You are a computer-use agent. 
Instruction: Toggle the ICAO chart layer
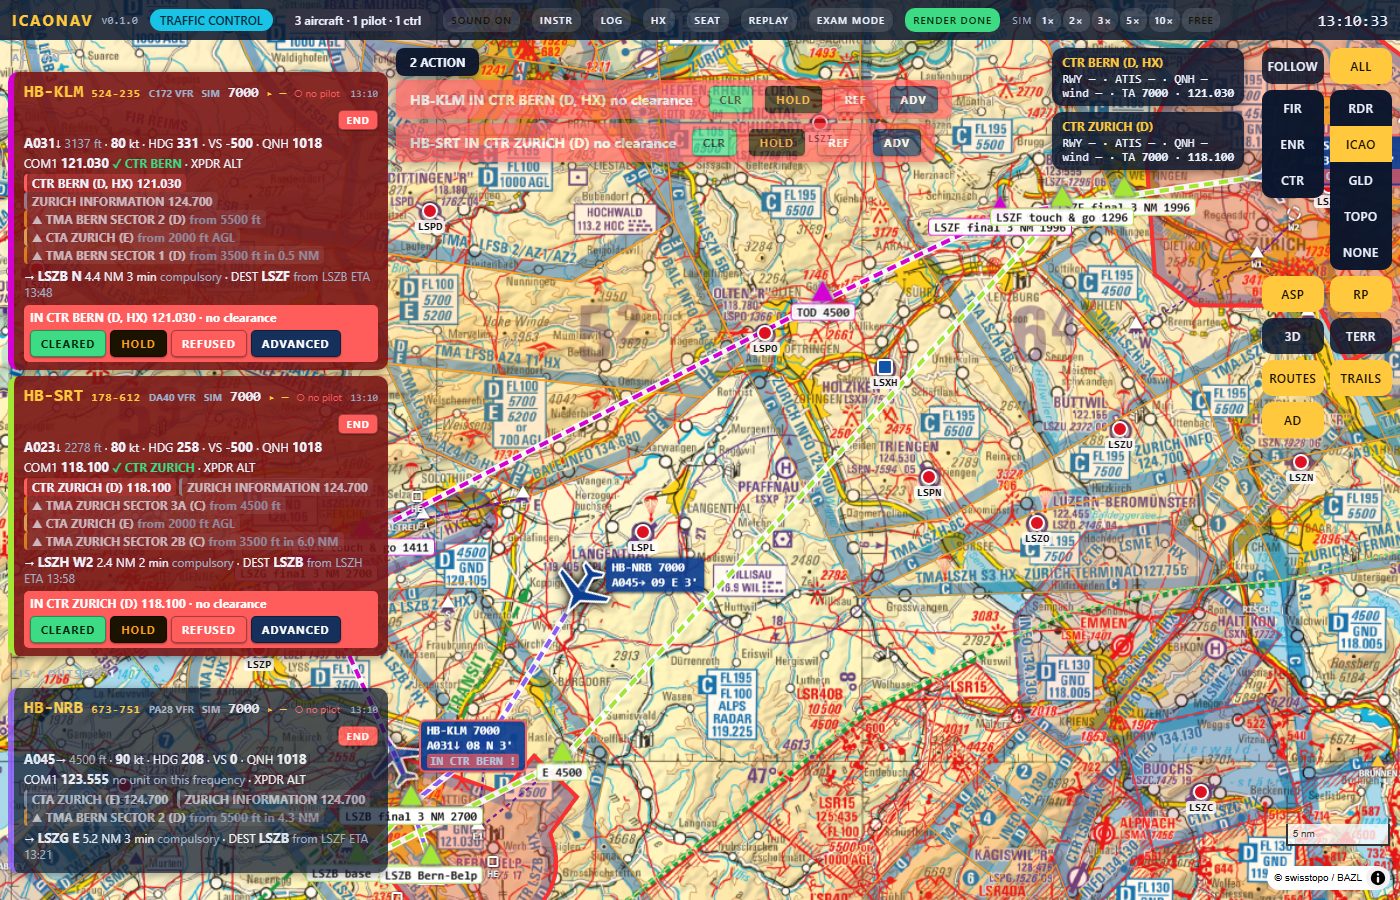1360,145
